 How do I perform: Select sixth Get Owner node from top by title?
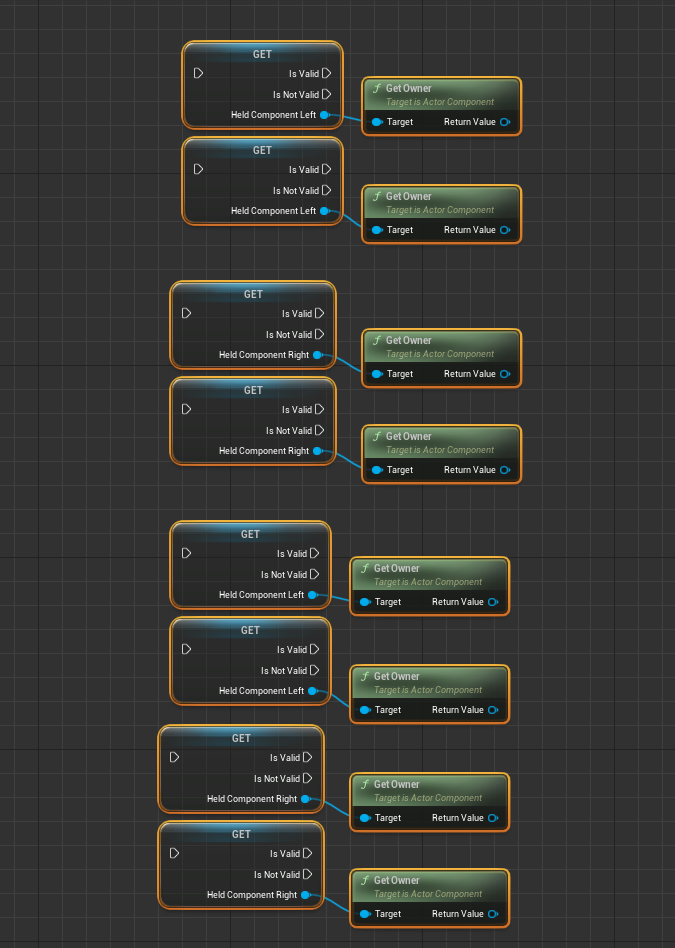[397, 677]
